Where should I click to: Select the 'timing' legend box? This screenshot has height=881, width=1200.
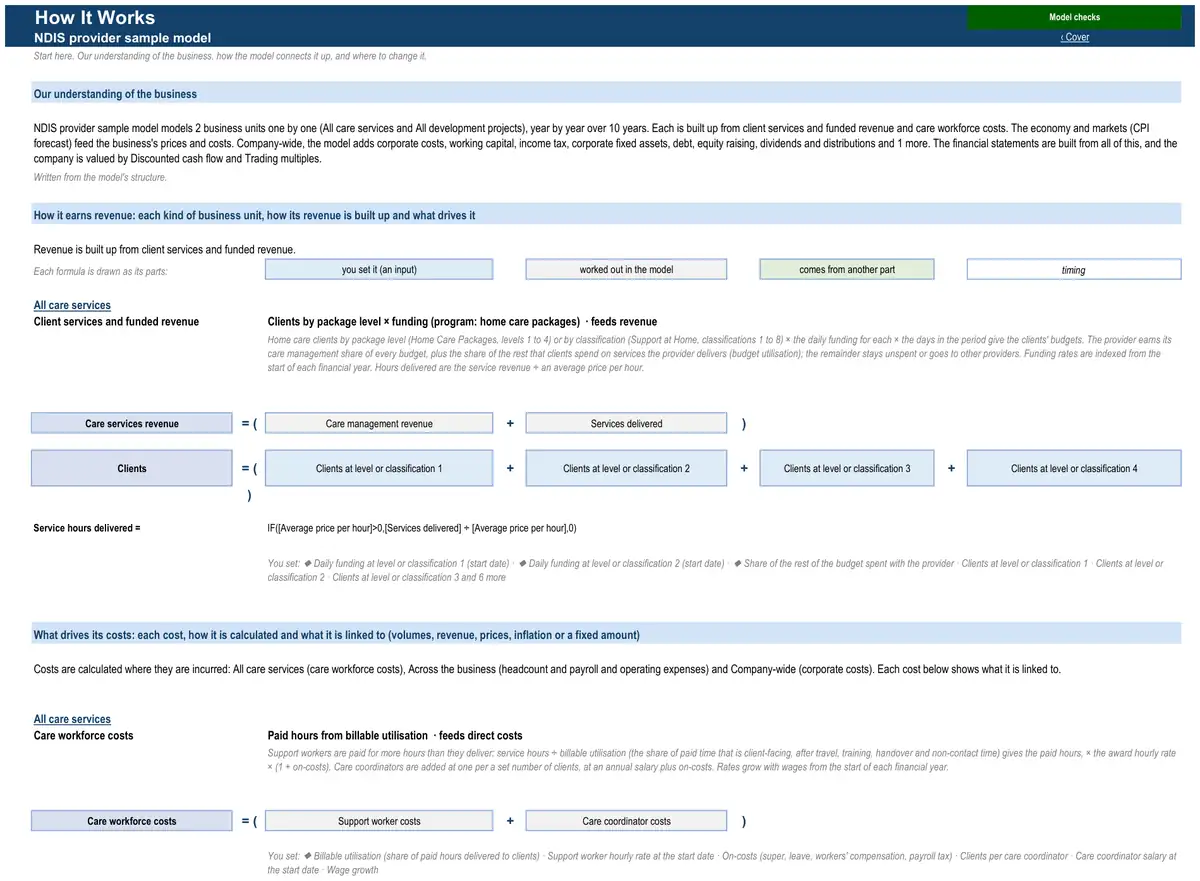tap(1074, 269)
